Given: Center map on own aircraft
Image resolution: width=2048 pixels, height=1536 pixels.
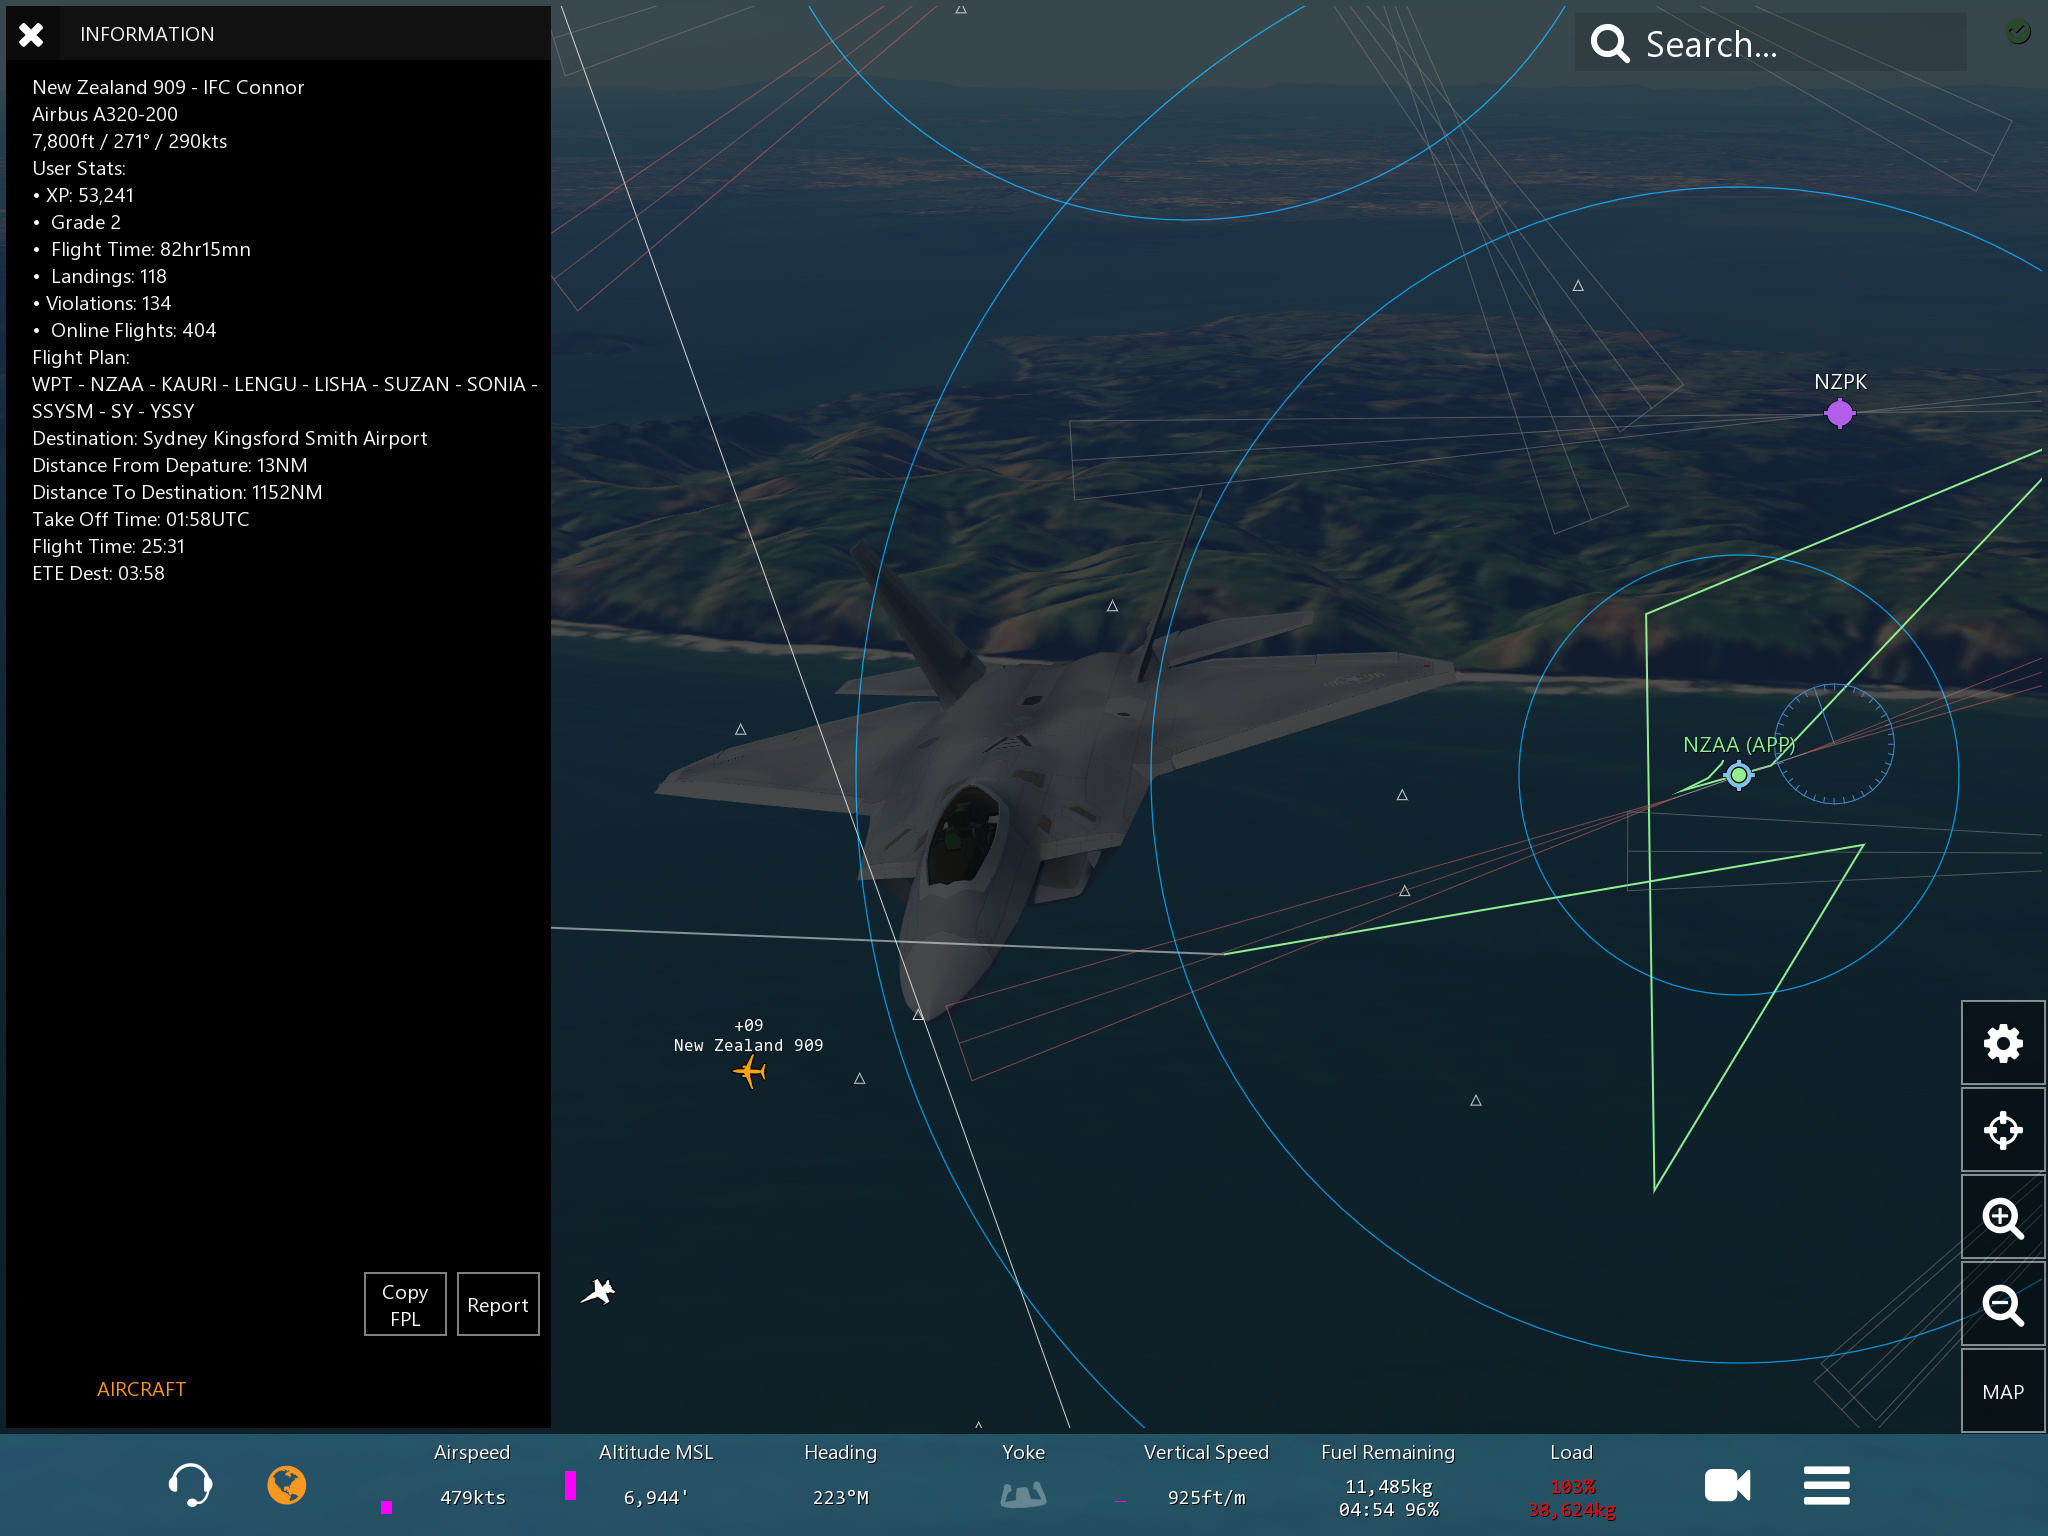Looking at the screenshot, I should pyautogui.click(x=2002, y=1130).
